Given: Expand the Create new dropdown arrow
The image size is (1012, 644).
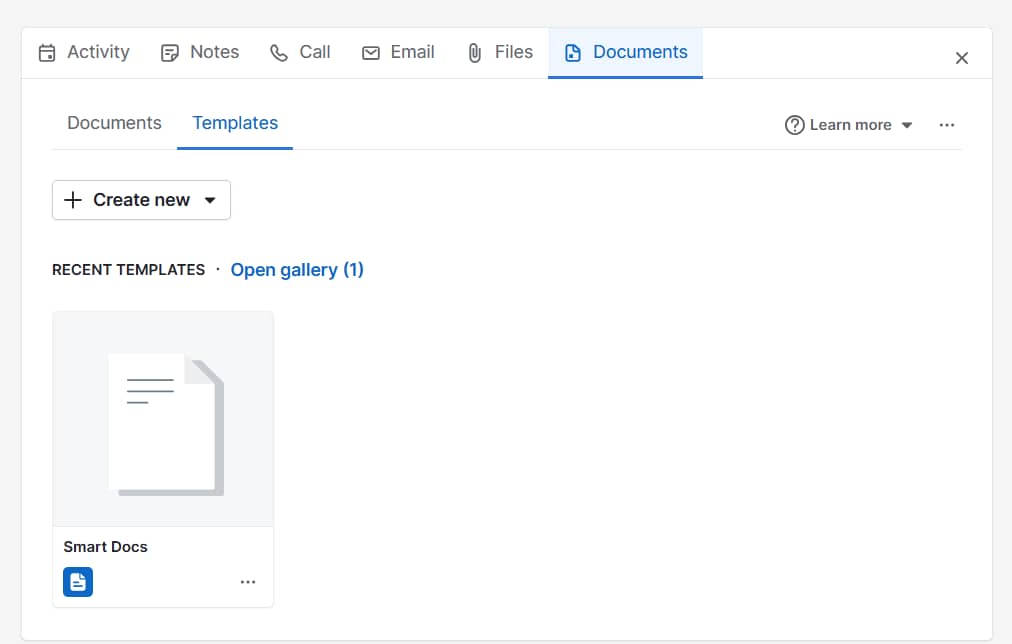Looking at the screenshot, I should [210, 200].
